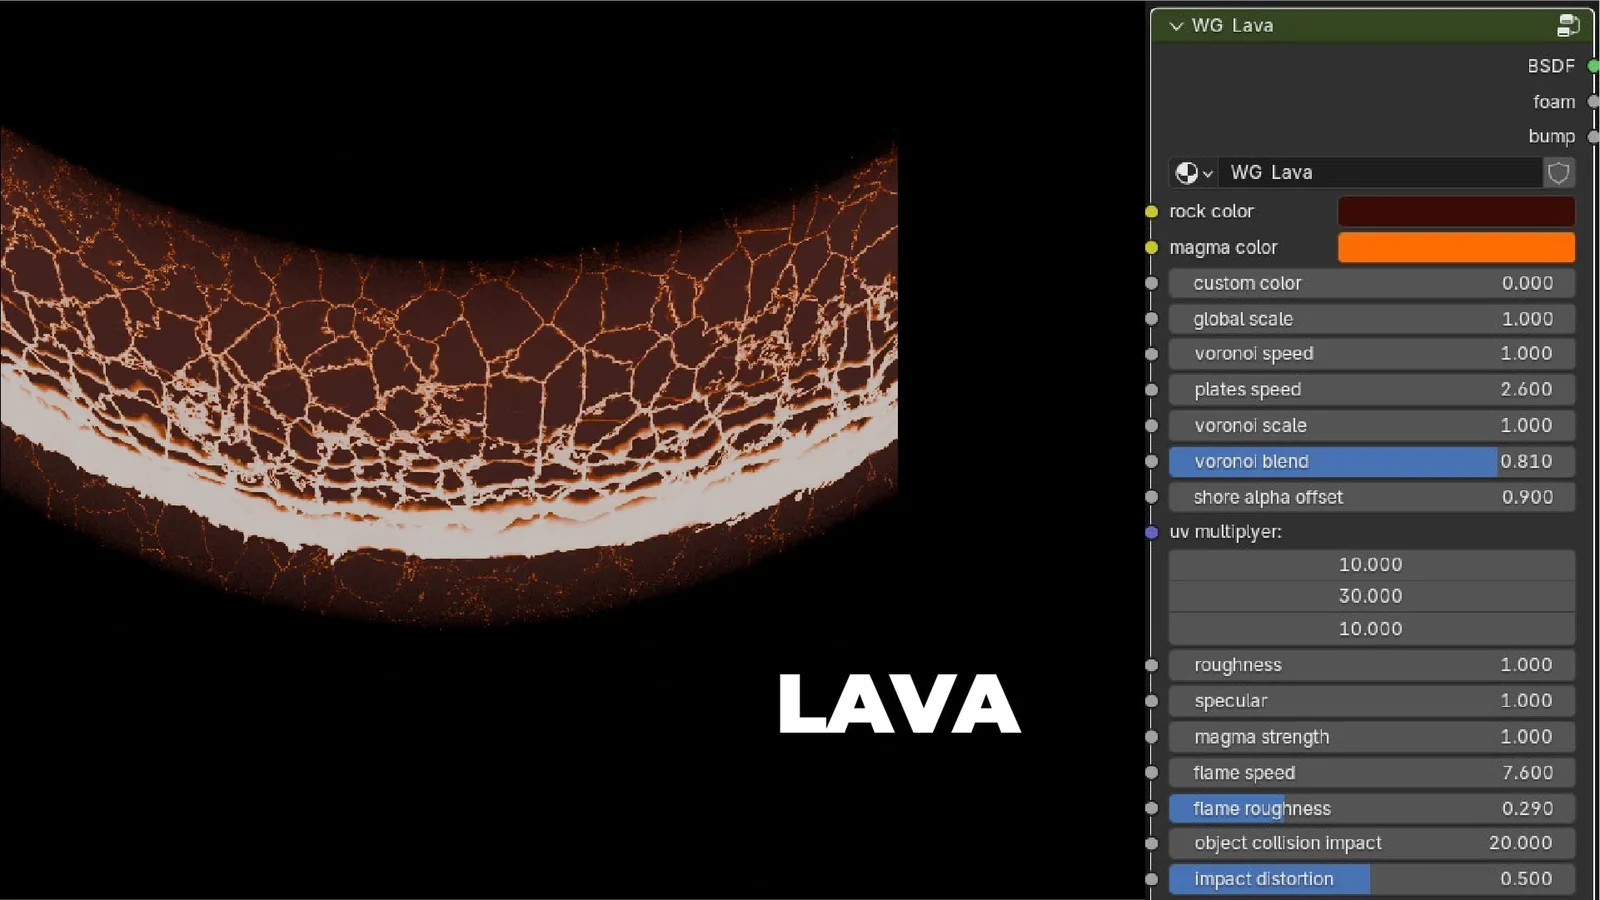1600x900 pixels.
Task: Collapse the WG Lava node with its chevron
Action: click(1175, 25)
